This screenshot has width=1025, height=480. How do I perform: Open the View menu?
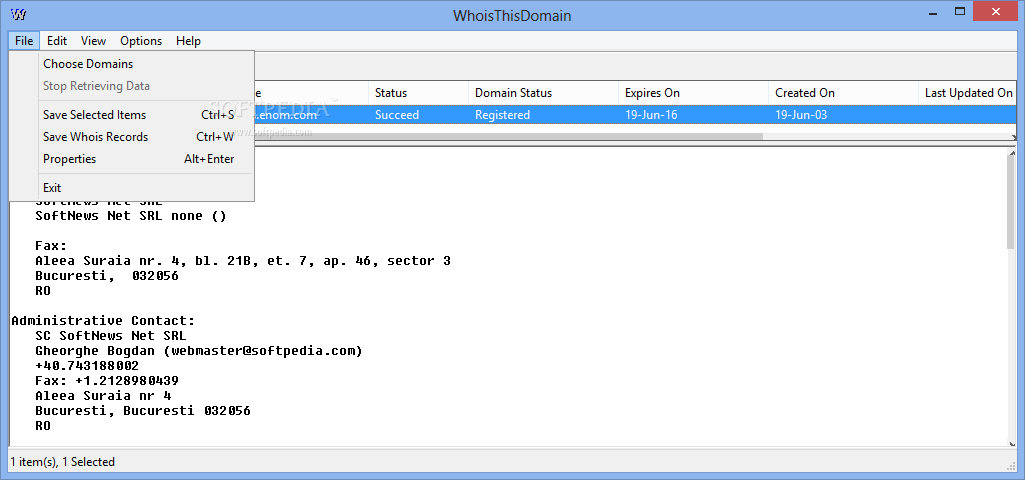[x=93, y=41]
